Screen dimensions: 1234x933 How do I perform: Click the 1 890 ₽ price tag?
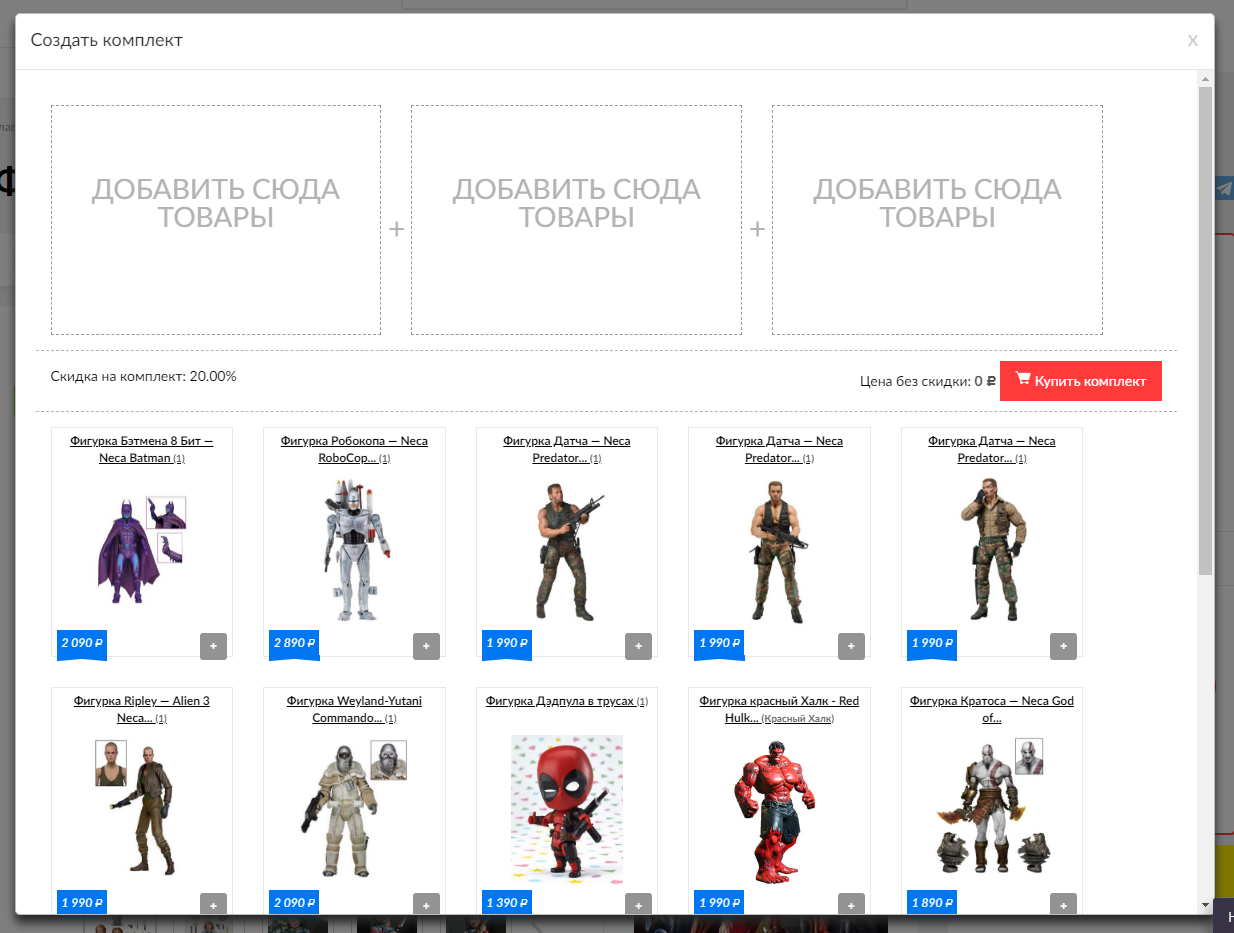tap(932, 903)
